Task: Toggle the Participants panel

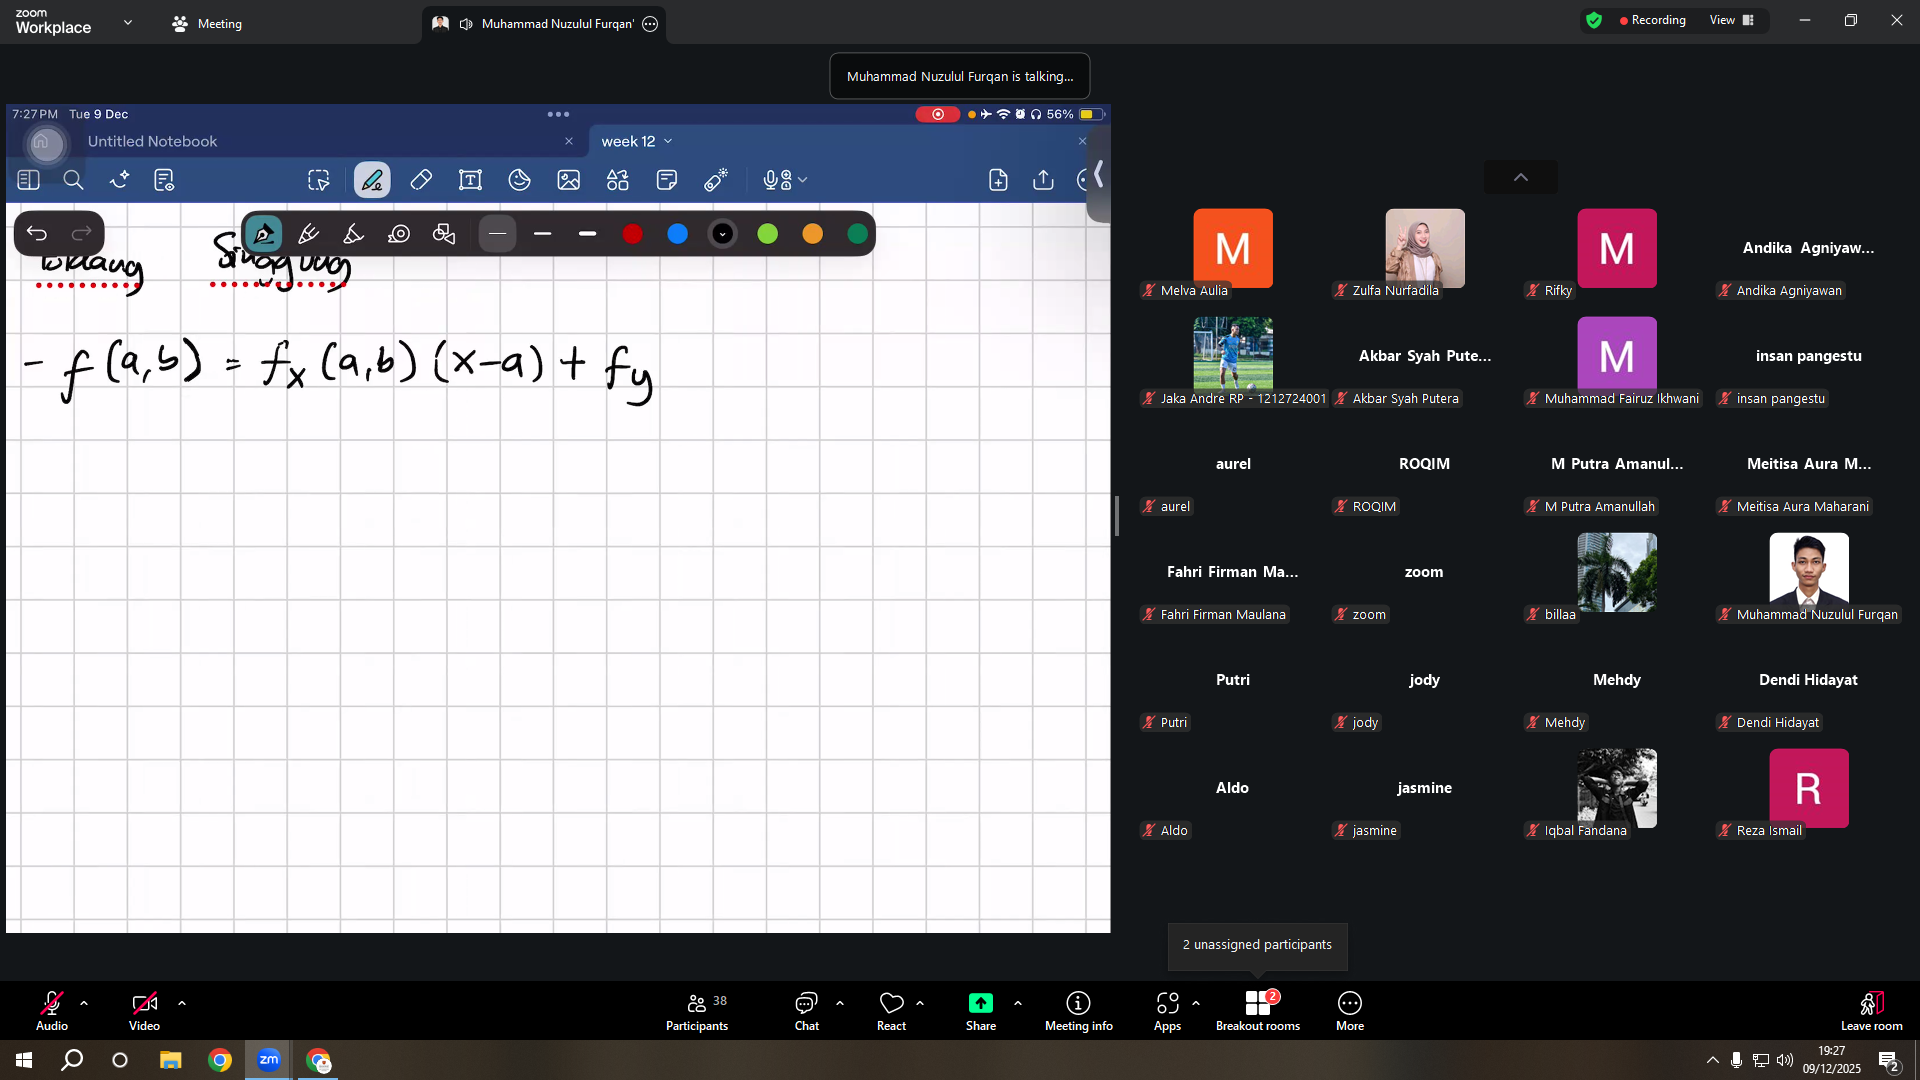Action: (x=697, y=1010)
